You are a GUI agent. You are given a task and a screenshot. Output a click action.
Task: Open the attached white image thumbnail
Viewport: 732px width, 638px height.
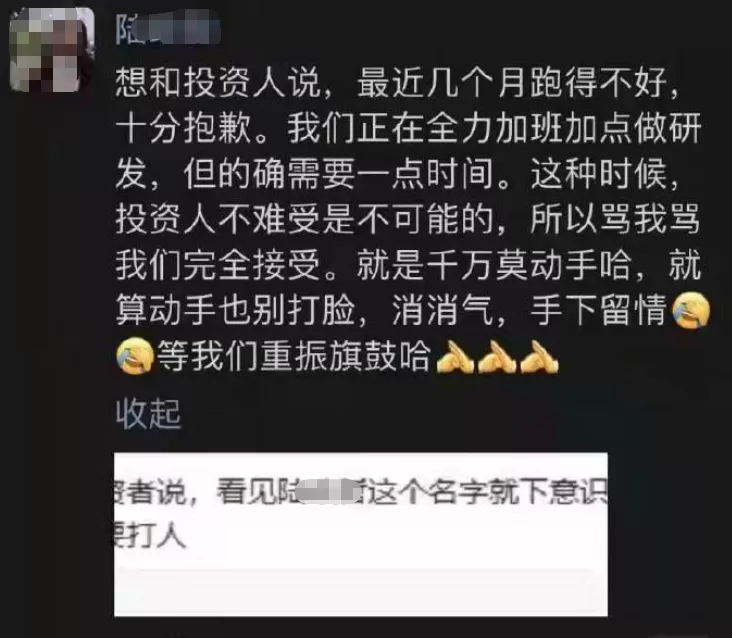361,534
